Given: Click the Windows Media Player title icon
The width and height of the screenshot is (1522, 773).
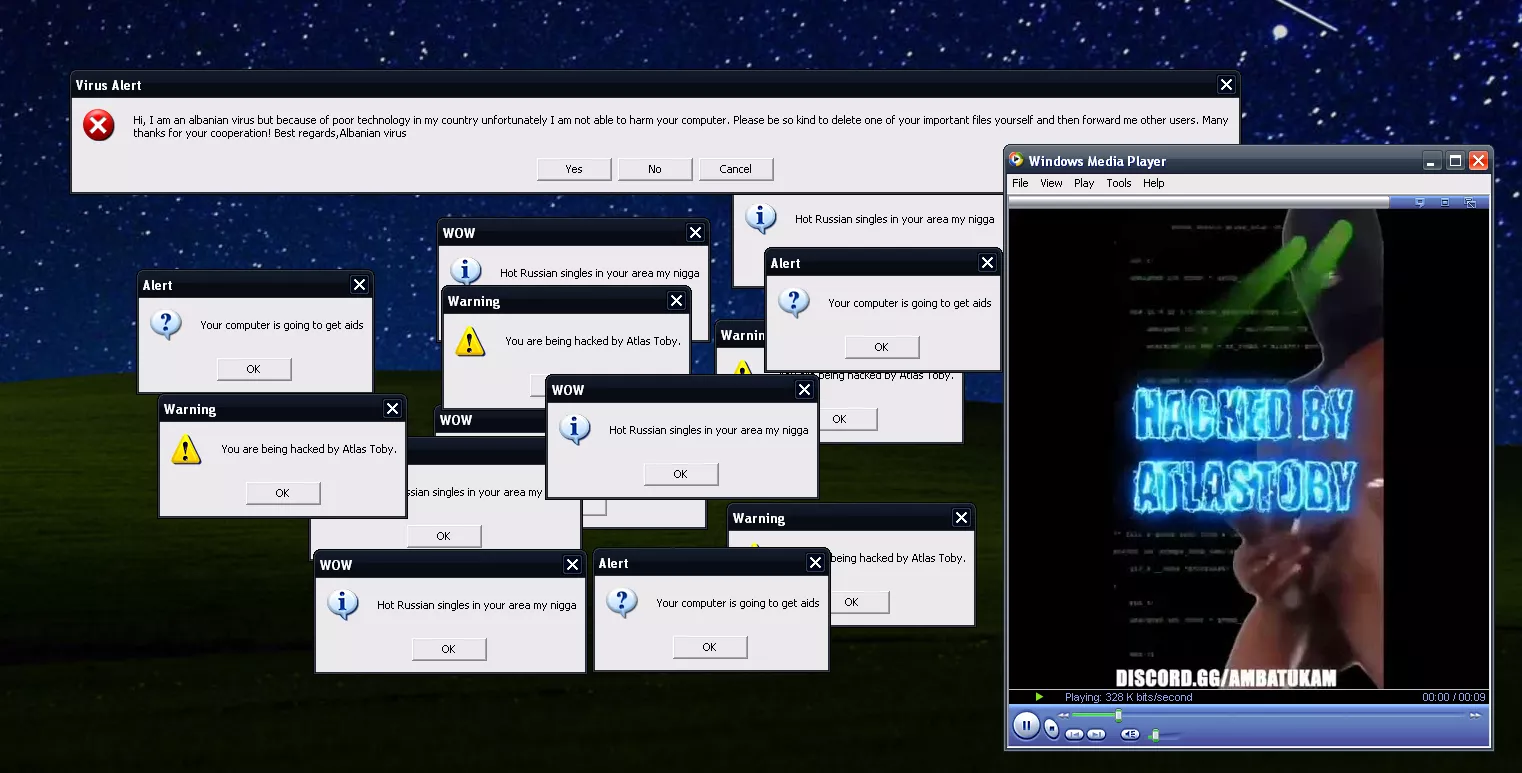Looking at the screenshot, I should point(1016,160).
